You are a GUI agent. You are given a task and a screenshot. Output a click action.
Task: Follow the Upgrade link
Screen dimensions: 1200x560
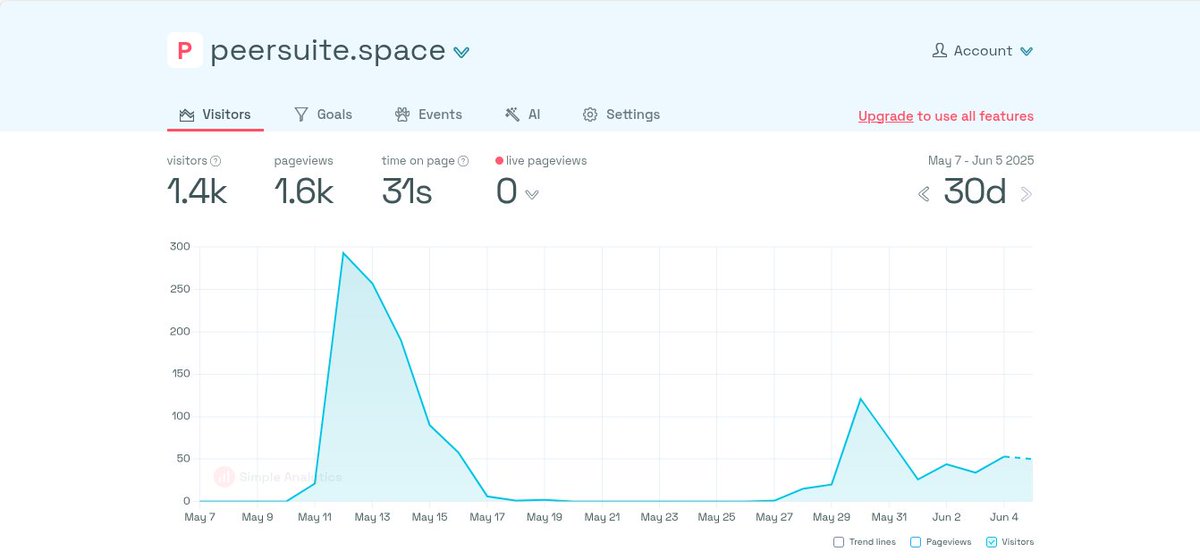885,116
